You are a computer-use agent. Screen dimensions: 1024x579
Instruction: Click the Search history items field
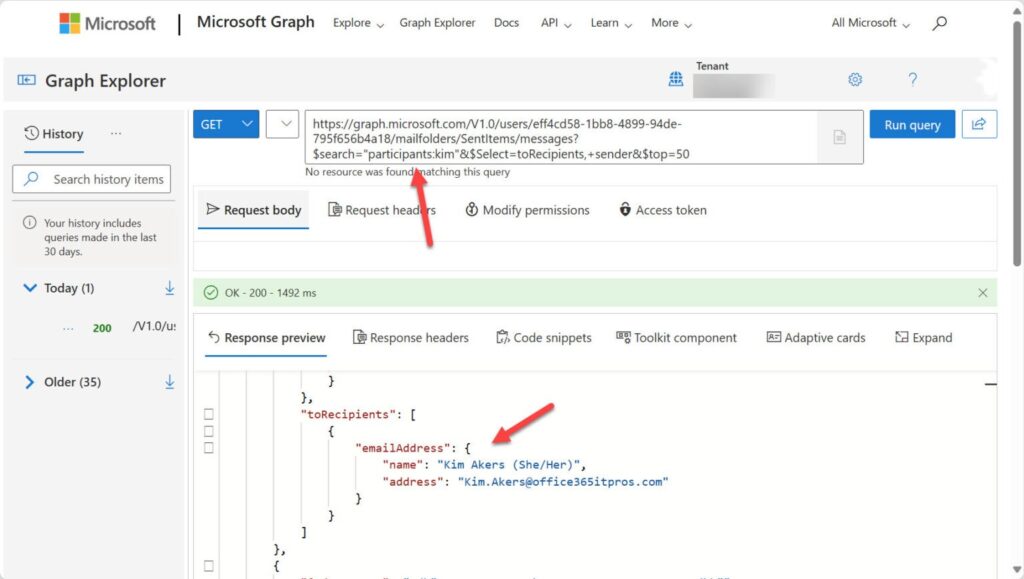click(x=91, y=179)
